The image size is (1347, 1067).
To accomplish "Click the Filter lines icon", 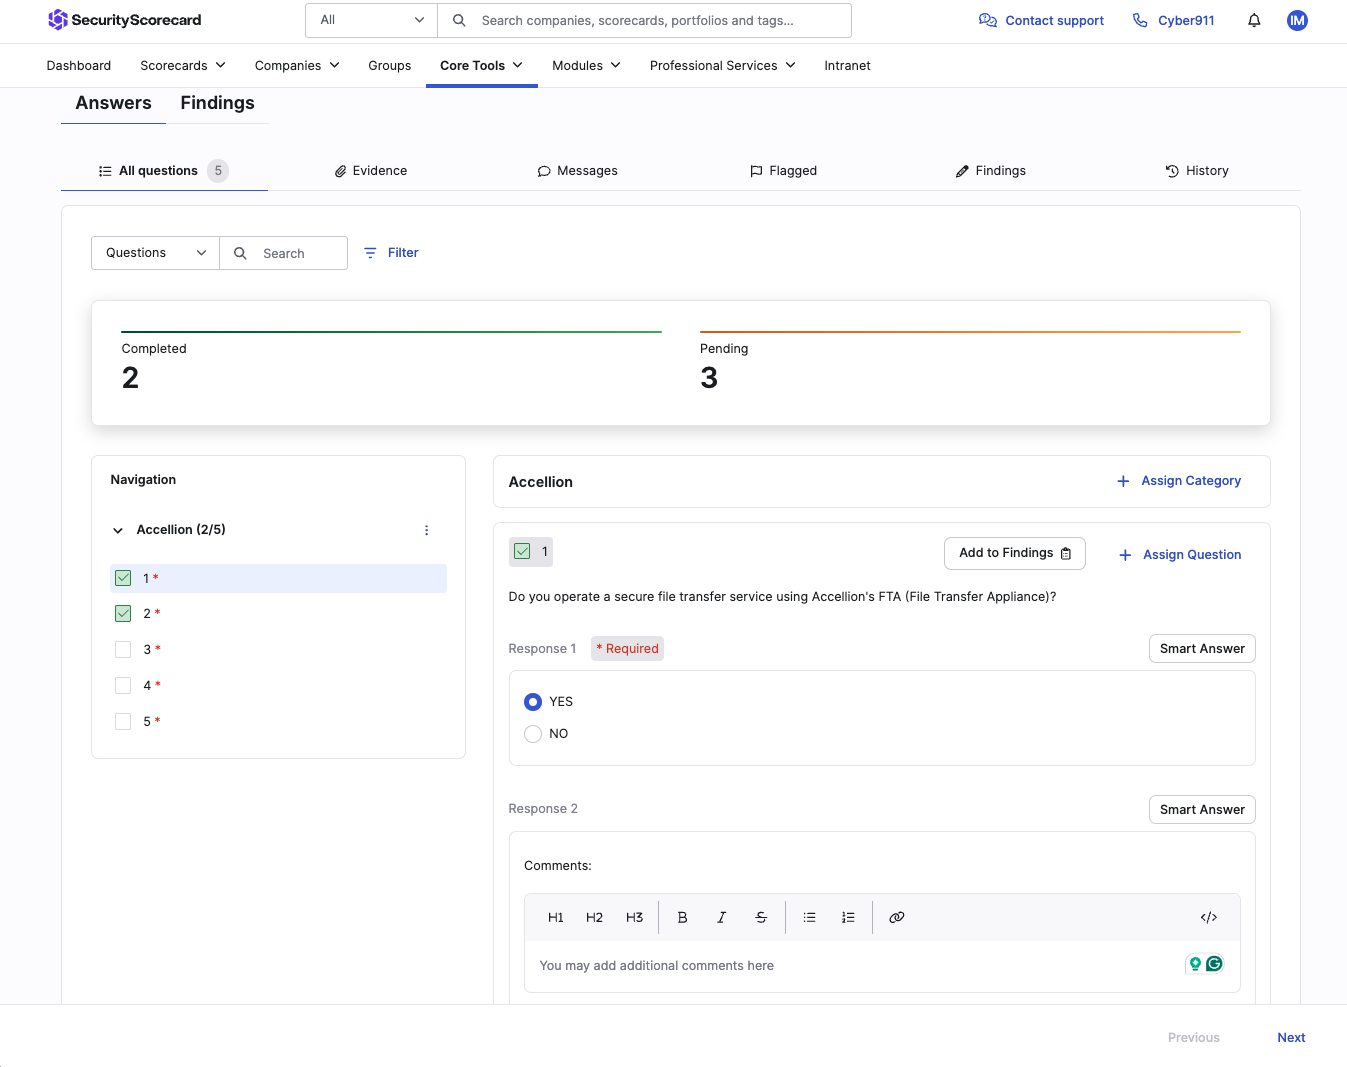I will pyautogui.click(x=370, y=253).
